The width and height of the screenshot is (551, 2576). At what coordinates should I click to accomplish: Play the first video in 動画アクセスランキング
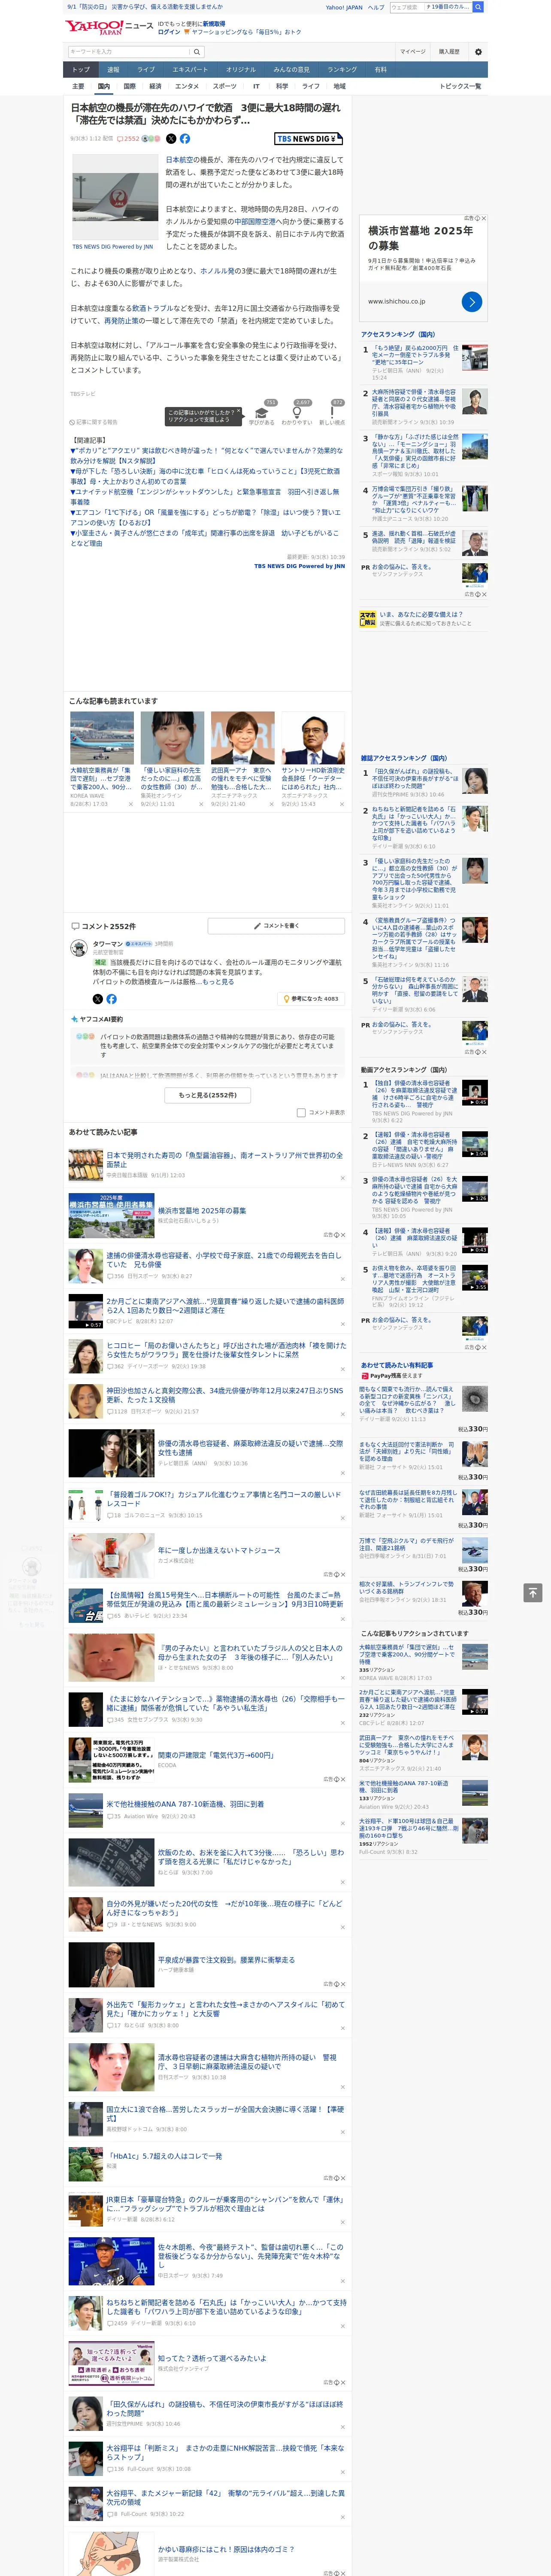(475, 1093)
